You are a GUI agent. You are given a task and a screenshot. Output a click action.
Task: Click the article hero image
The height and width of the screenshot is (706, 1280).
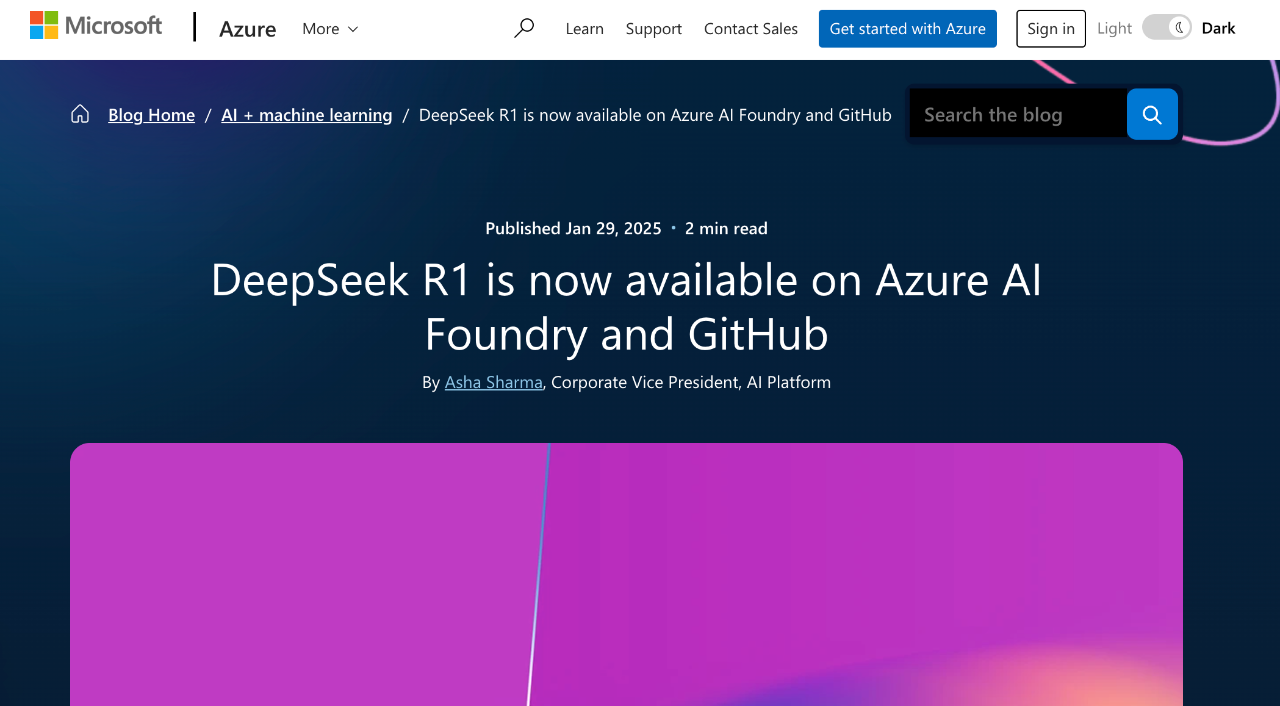[x=626, y=575]
